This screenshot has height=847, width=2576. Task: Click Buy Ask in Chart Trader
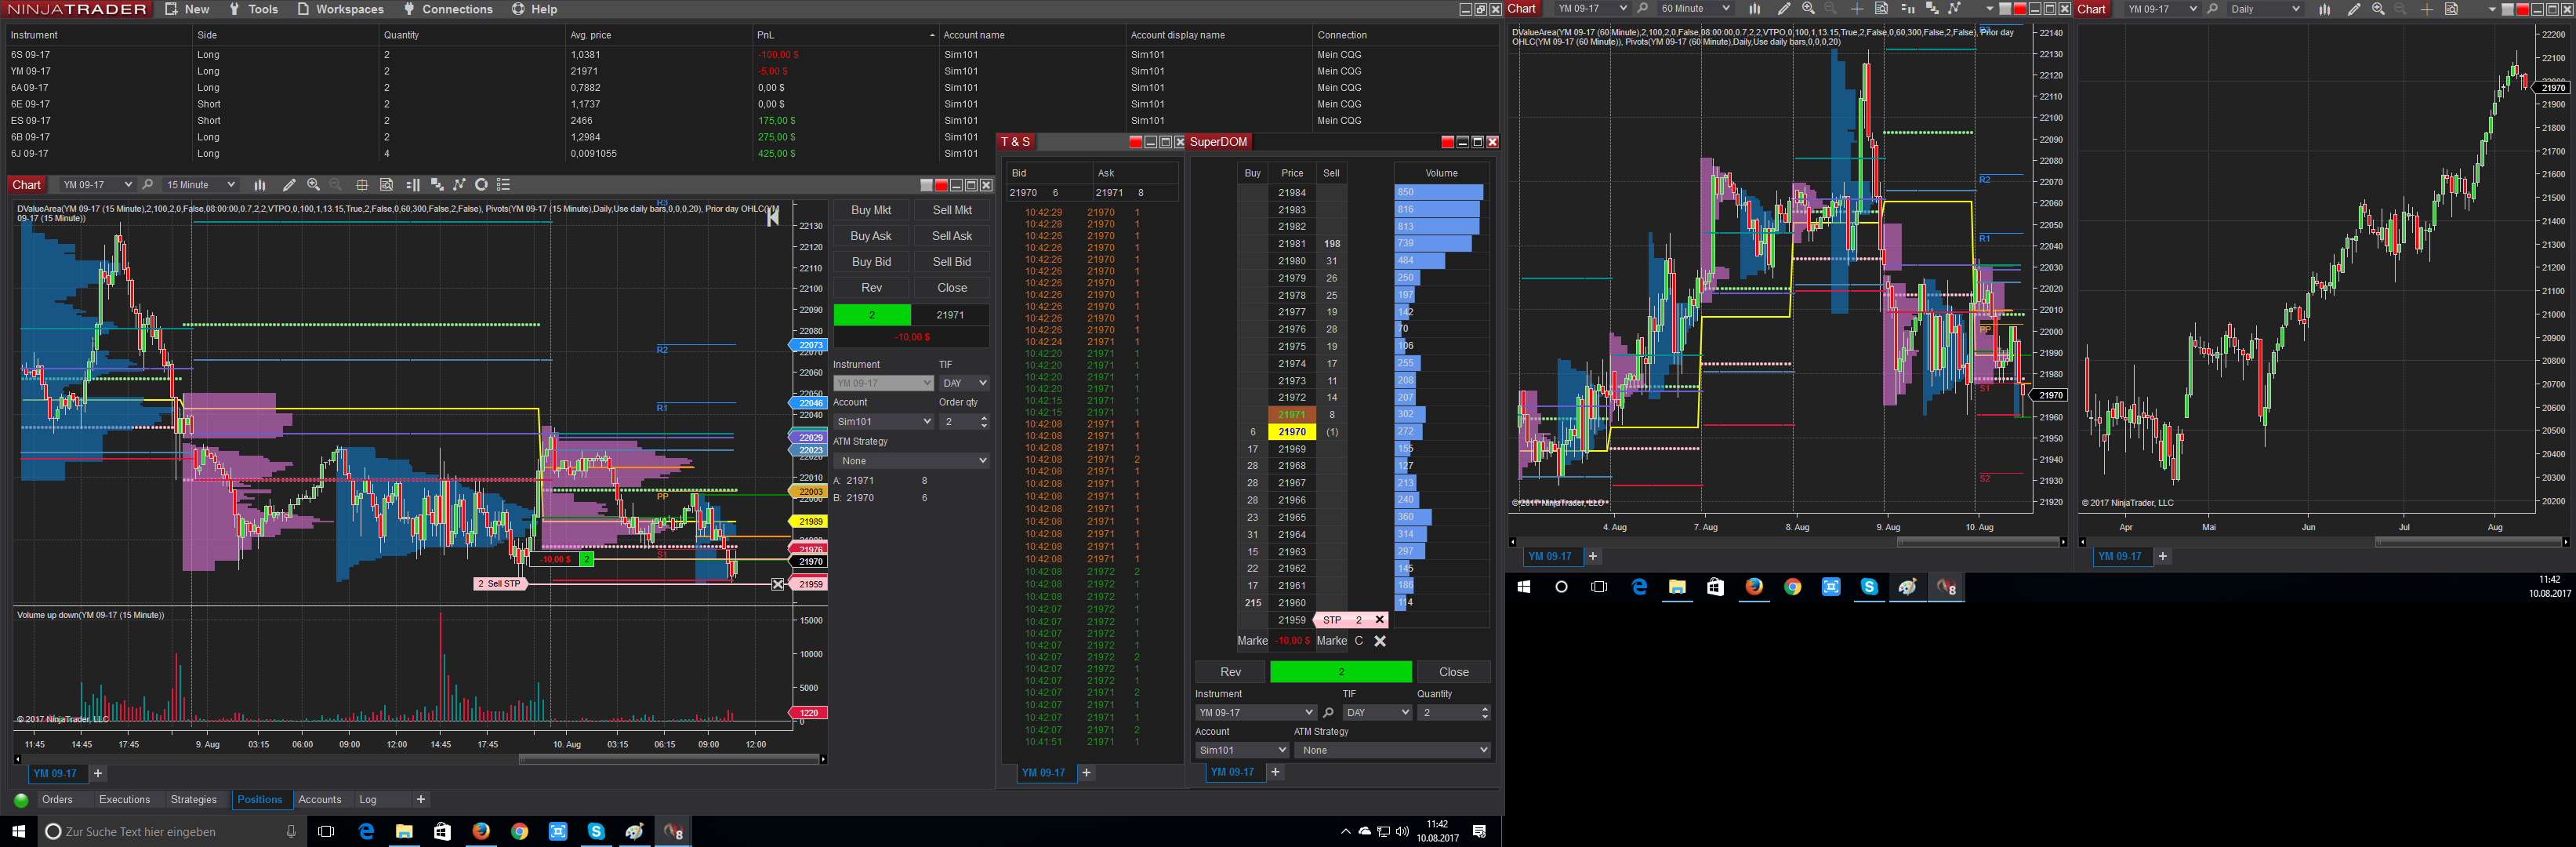[871, 236]
